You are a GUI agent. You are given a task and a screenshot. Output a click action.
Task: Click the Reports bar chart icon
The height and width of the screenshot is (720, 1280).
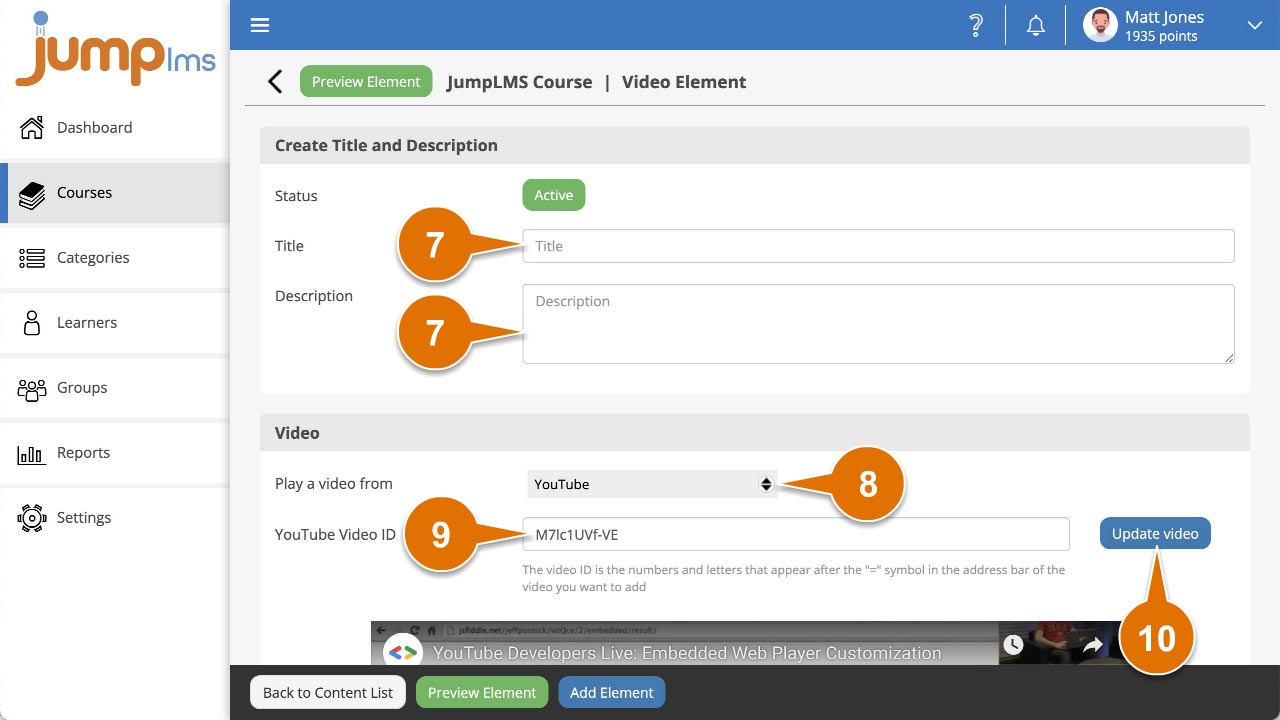point(32,453)
